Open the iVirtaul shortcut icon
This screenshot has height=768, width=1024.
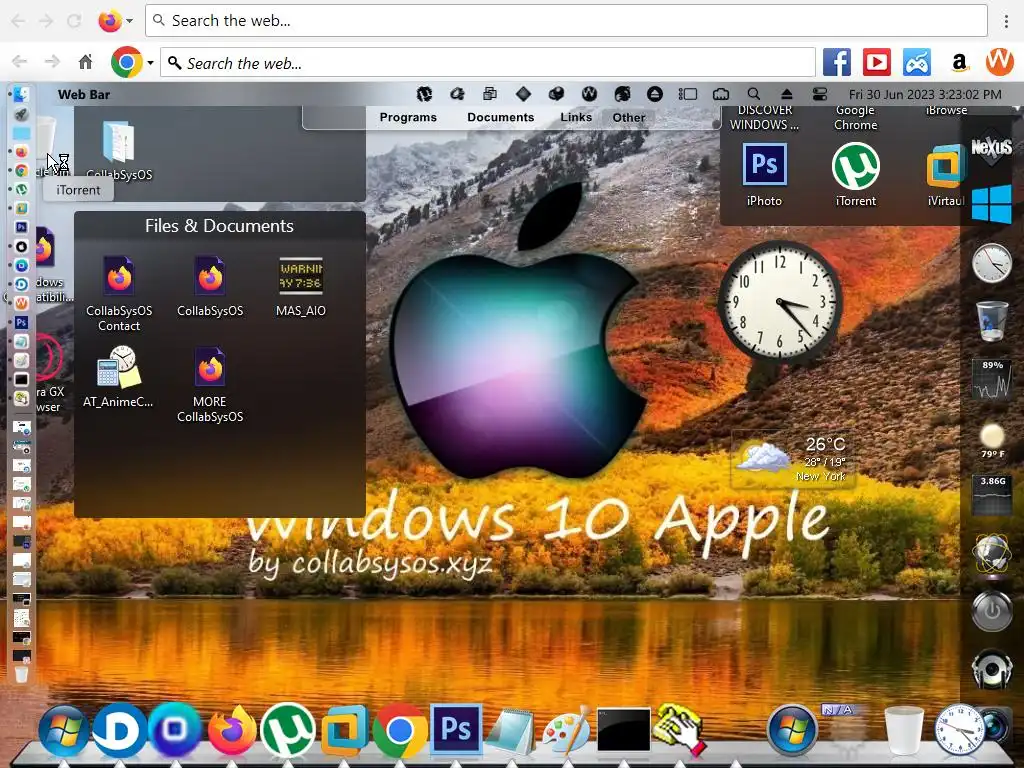945,166
